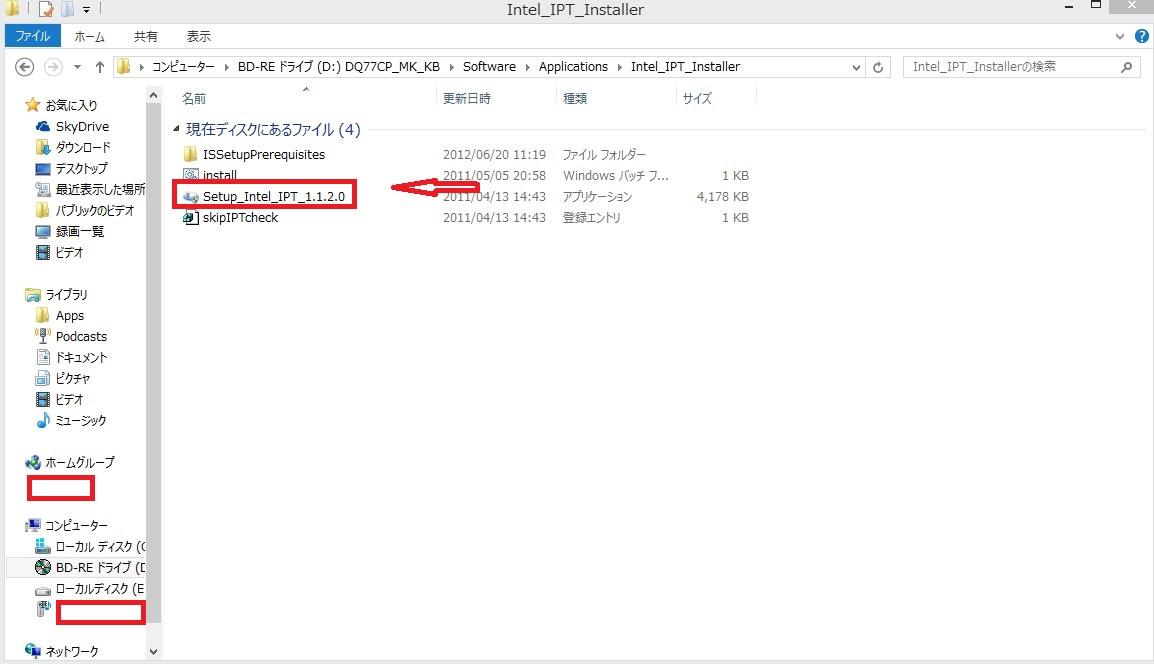This screenshot has height=664, width=1154.
Task: Click navigation pane scrollbar up arrow
Action: pyautogui.click(x=153, y=95)
